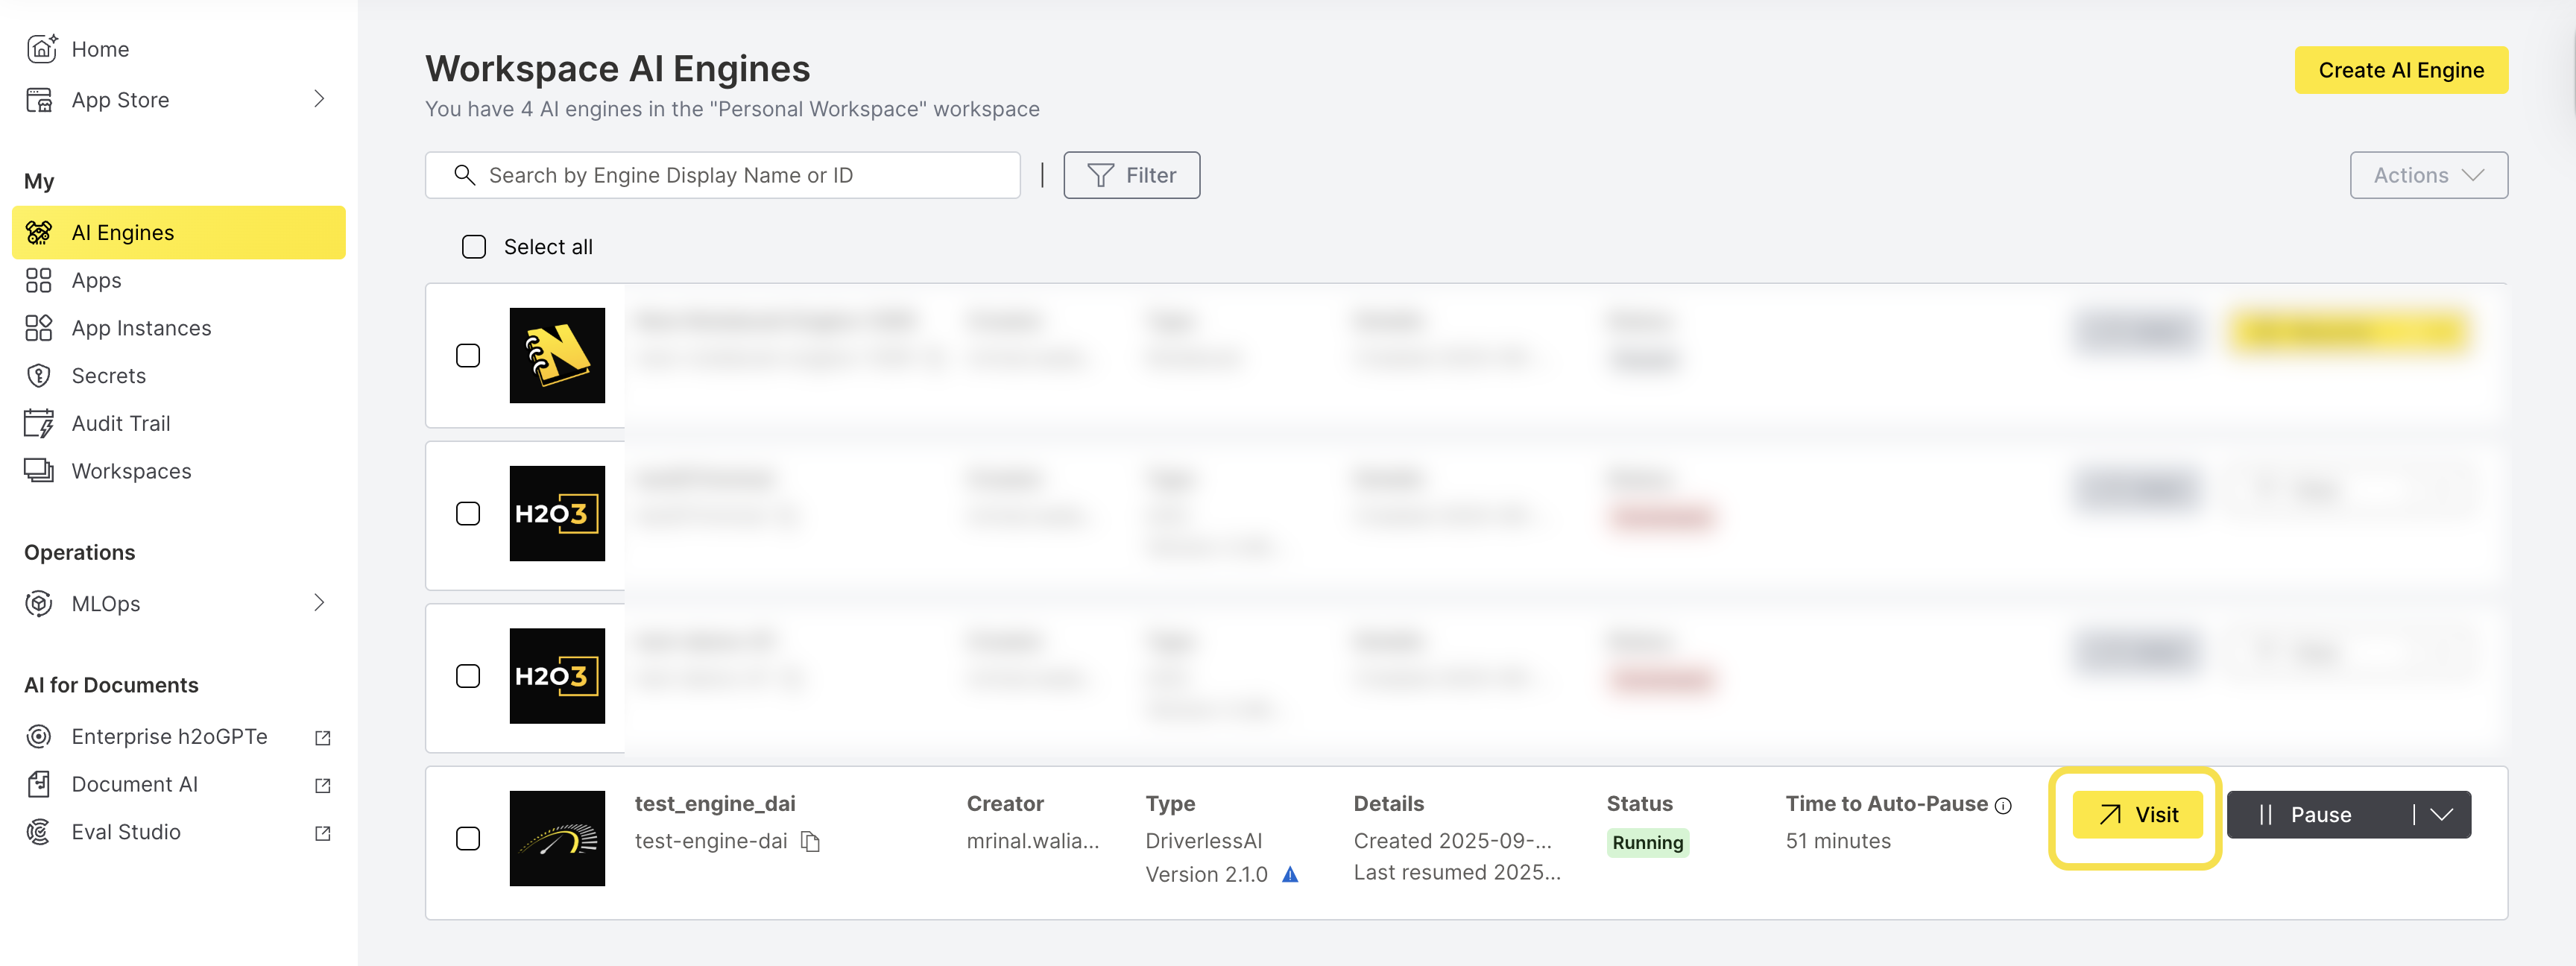2576x966 pixels.
Task: Expand the App Store submenu chevron
Action: pos(319,99)
